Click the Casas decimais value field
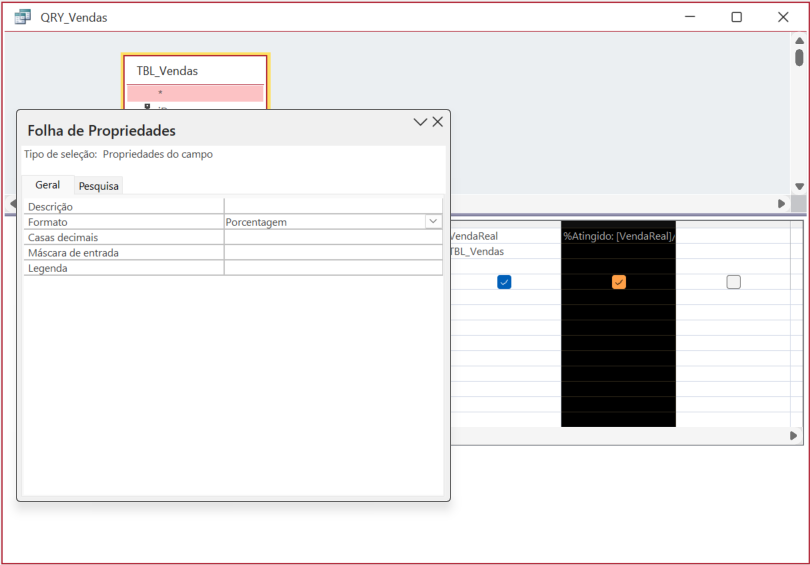 [332, 238]
